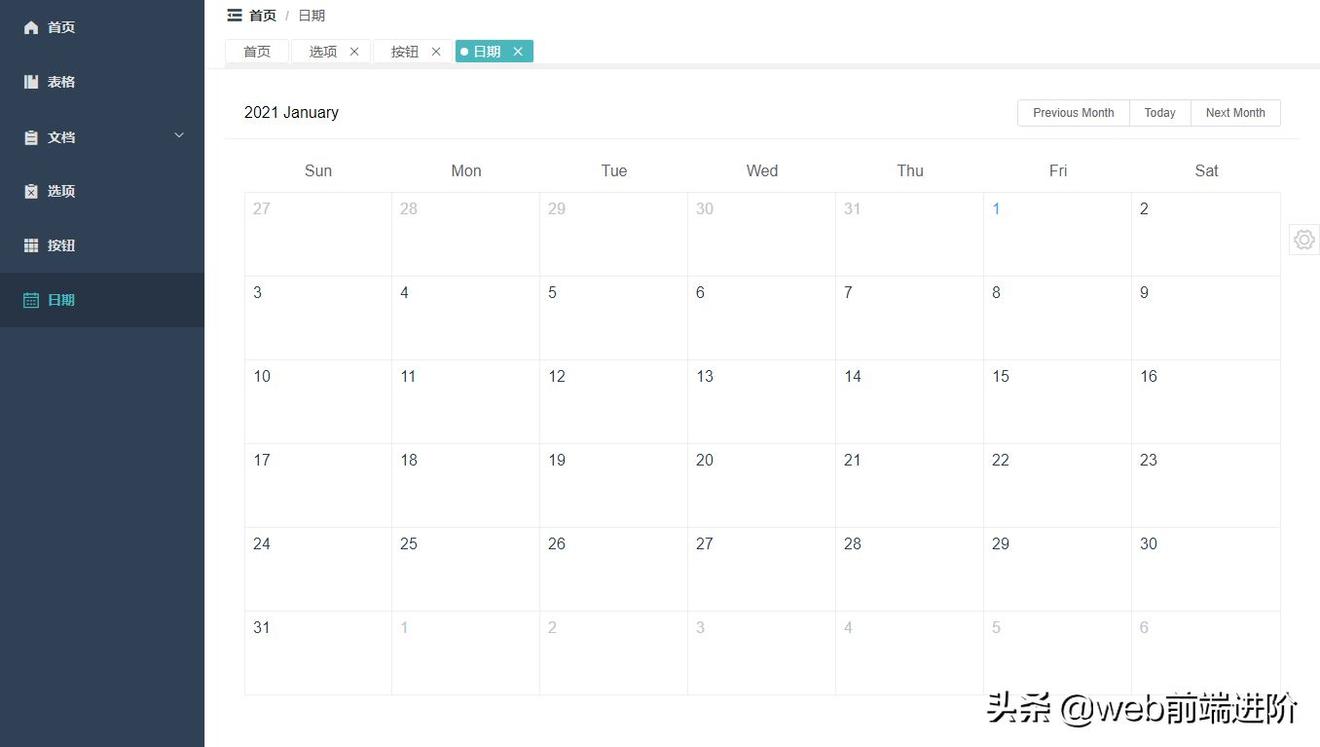Go to Previous Month
Viewport: 1320px width, 747px height.
1073,113
